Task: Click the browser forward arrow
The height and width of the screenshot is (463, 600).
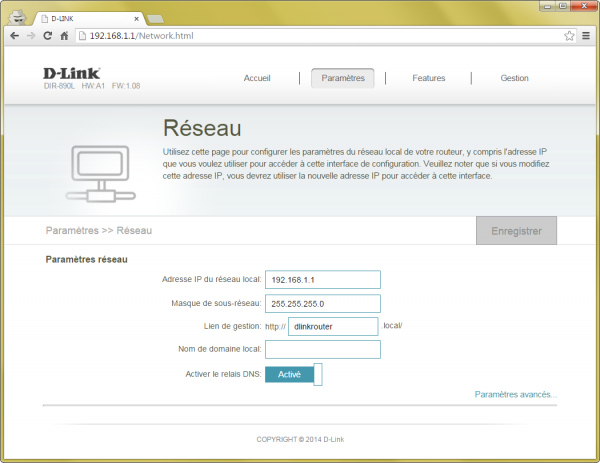Action: pos(30,35)
